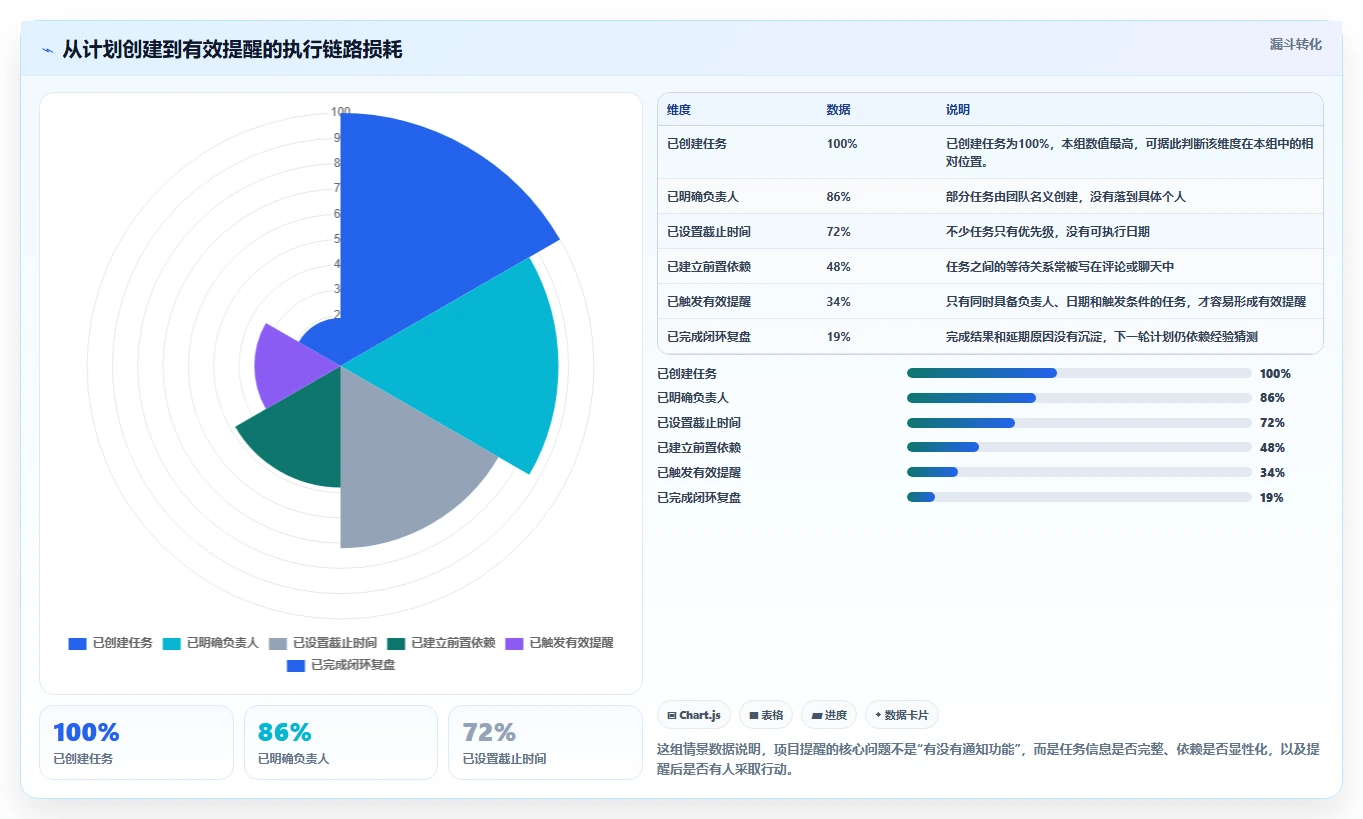Click the 数据 table column header

[838, 110]
